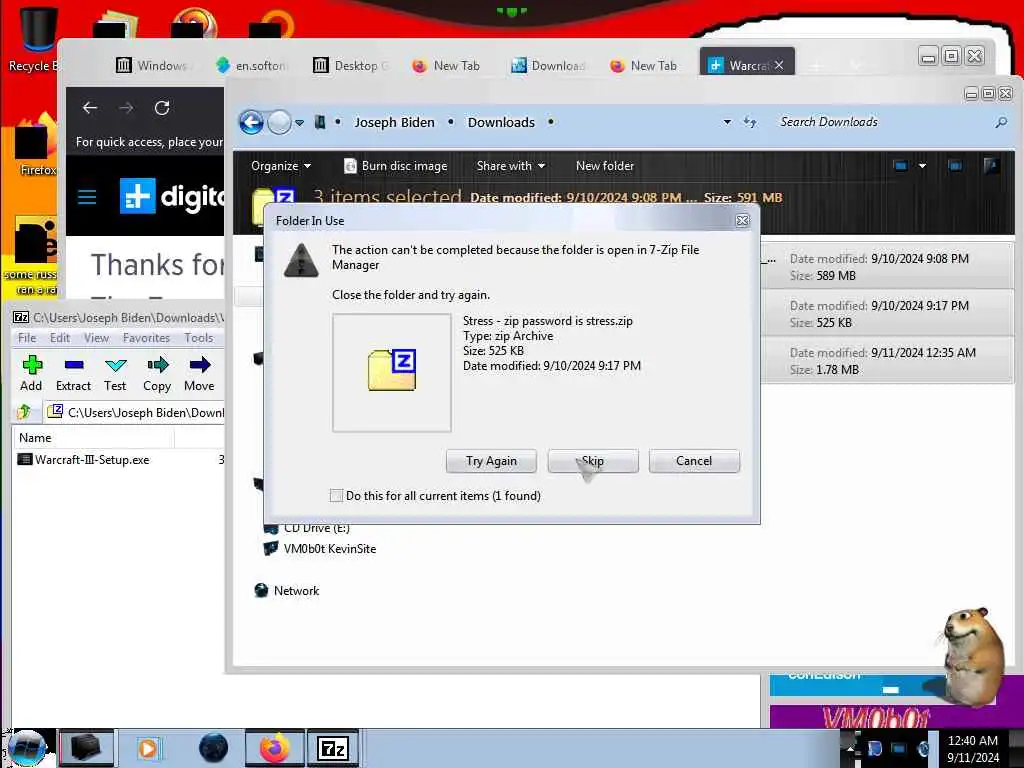Open 7-Zip Tools menu
Image resolution: width=1024 pixels, height=768 pixels.
[199, 338]
